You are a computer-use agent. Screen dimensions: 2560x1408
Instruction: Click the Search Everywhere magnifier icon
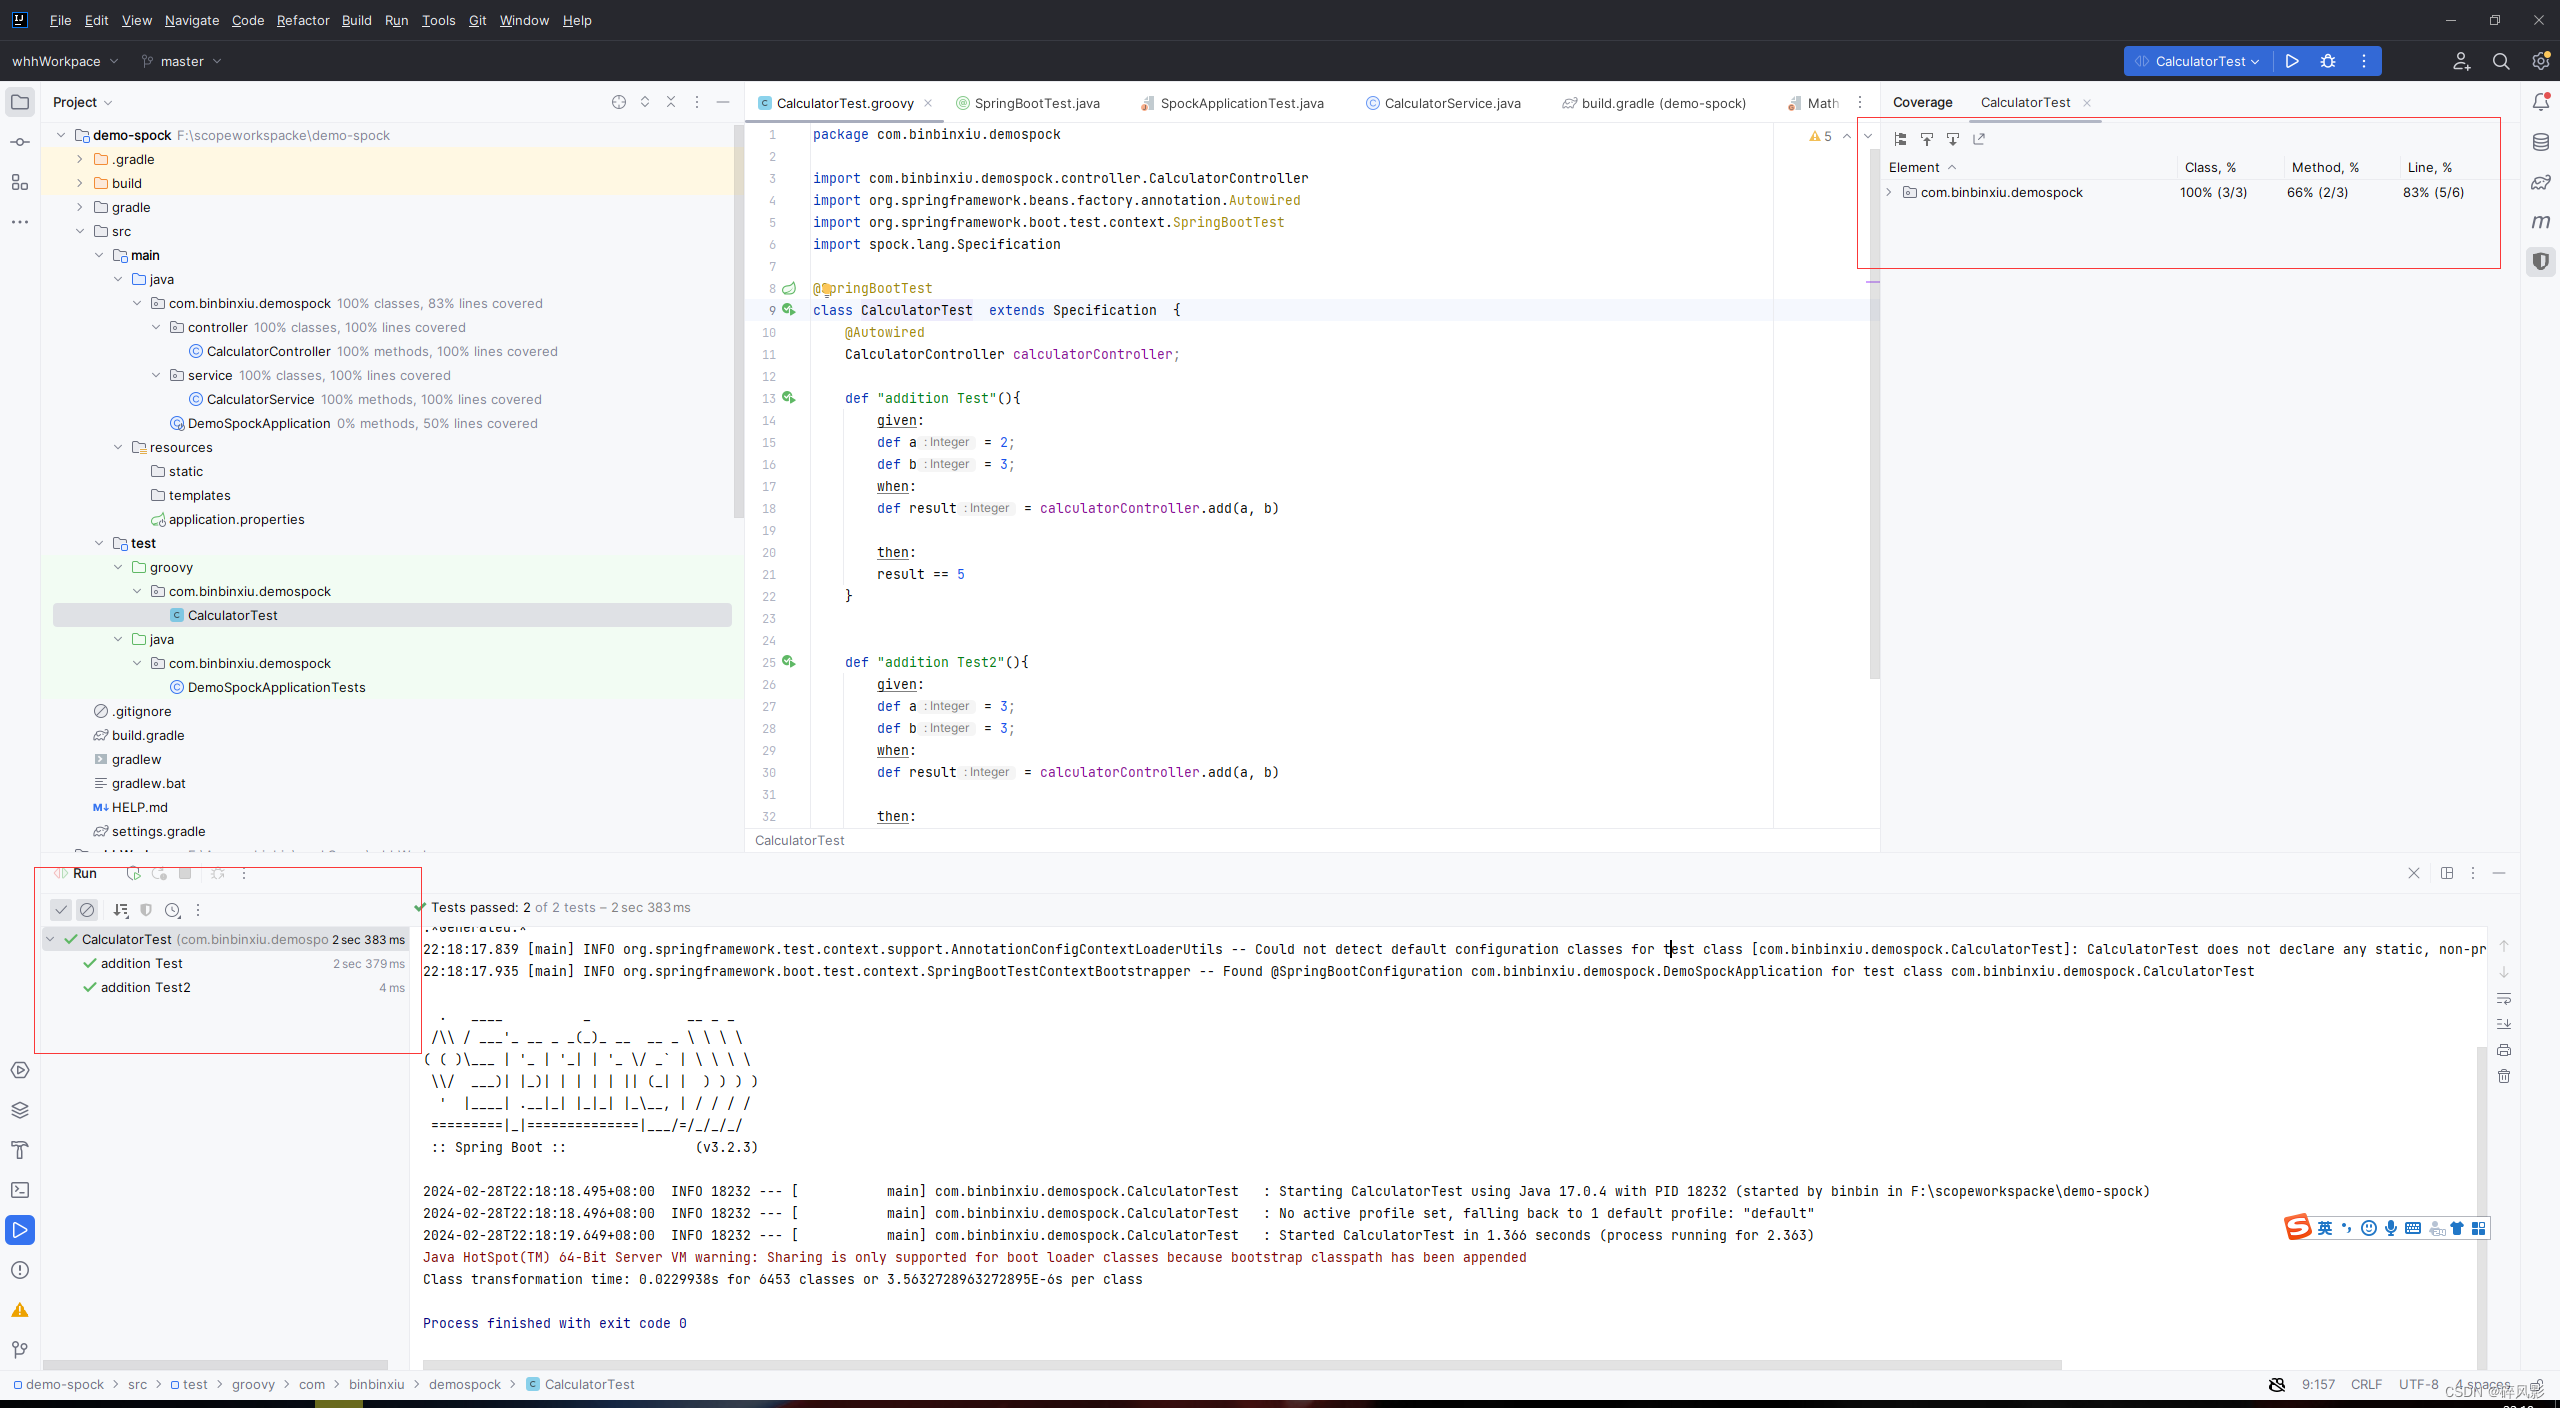click(2501, 61)
